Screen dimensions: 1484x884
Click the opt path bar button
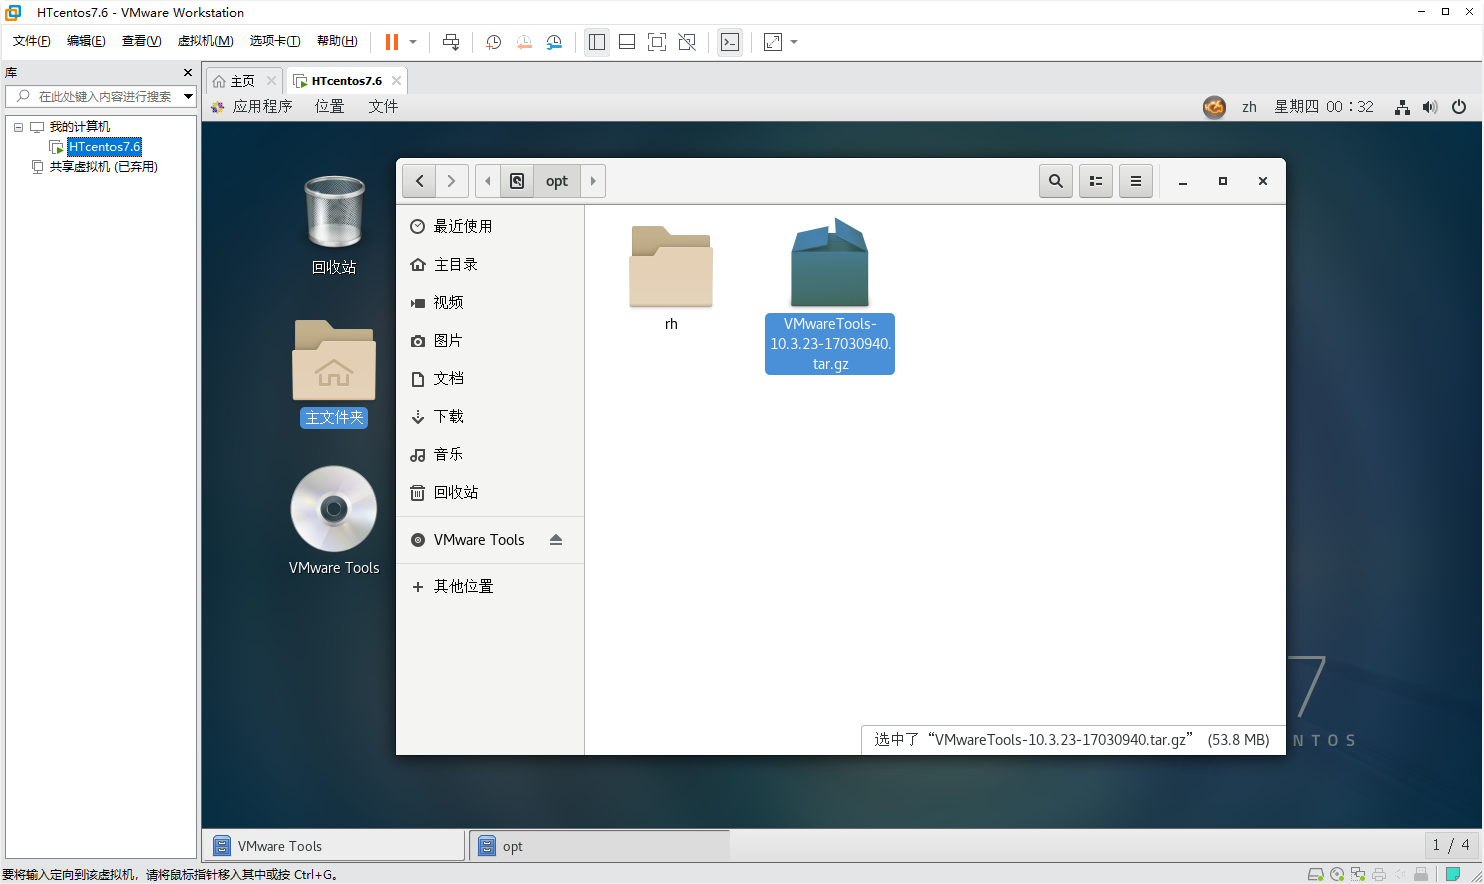557,181
